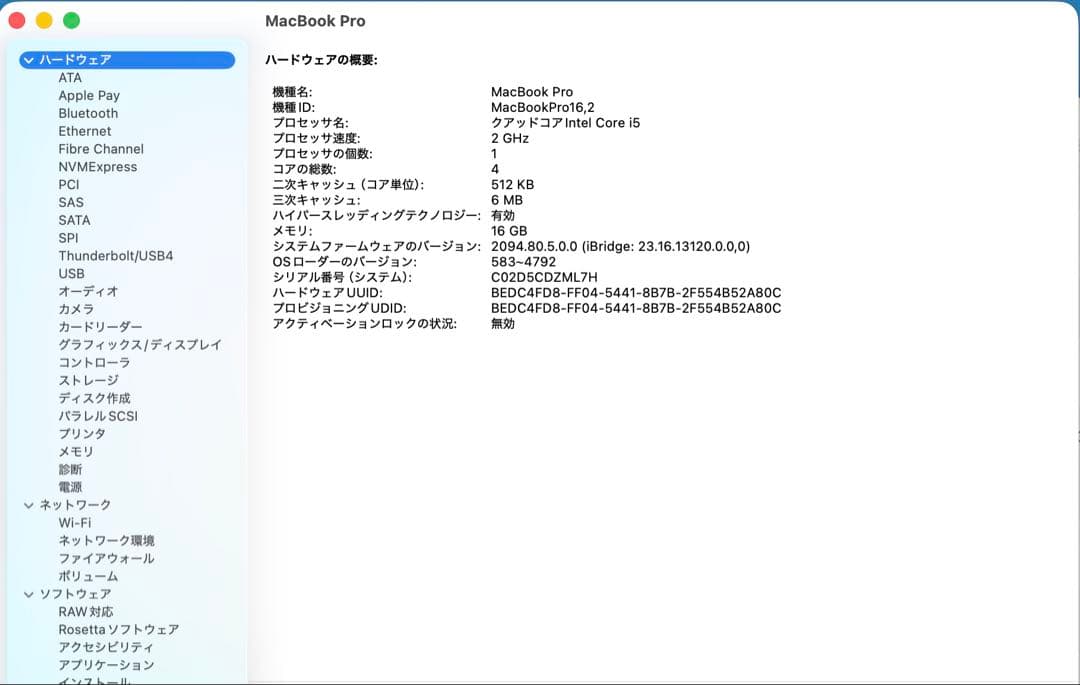Screen dimensions: 1080x685
Task: Select アプリケーション in sidebar
Action: [x=107, y=666]
